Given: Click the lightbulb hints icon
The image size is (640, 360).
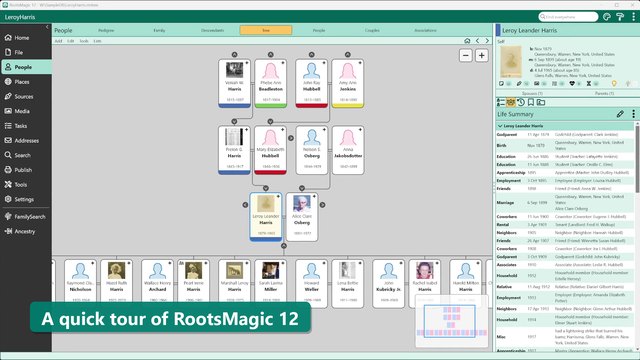Looking at the screenshot, I should tap(614, 84).
